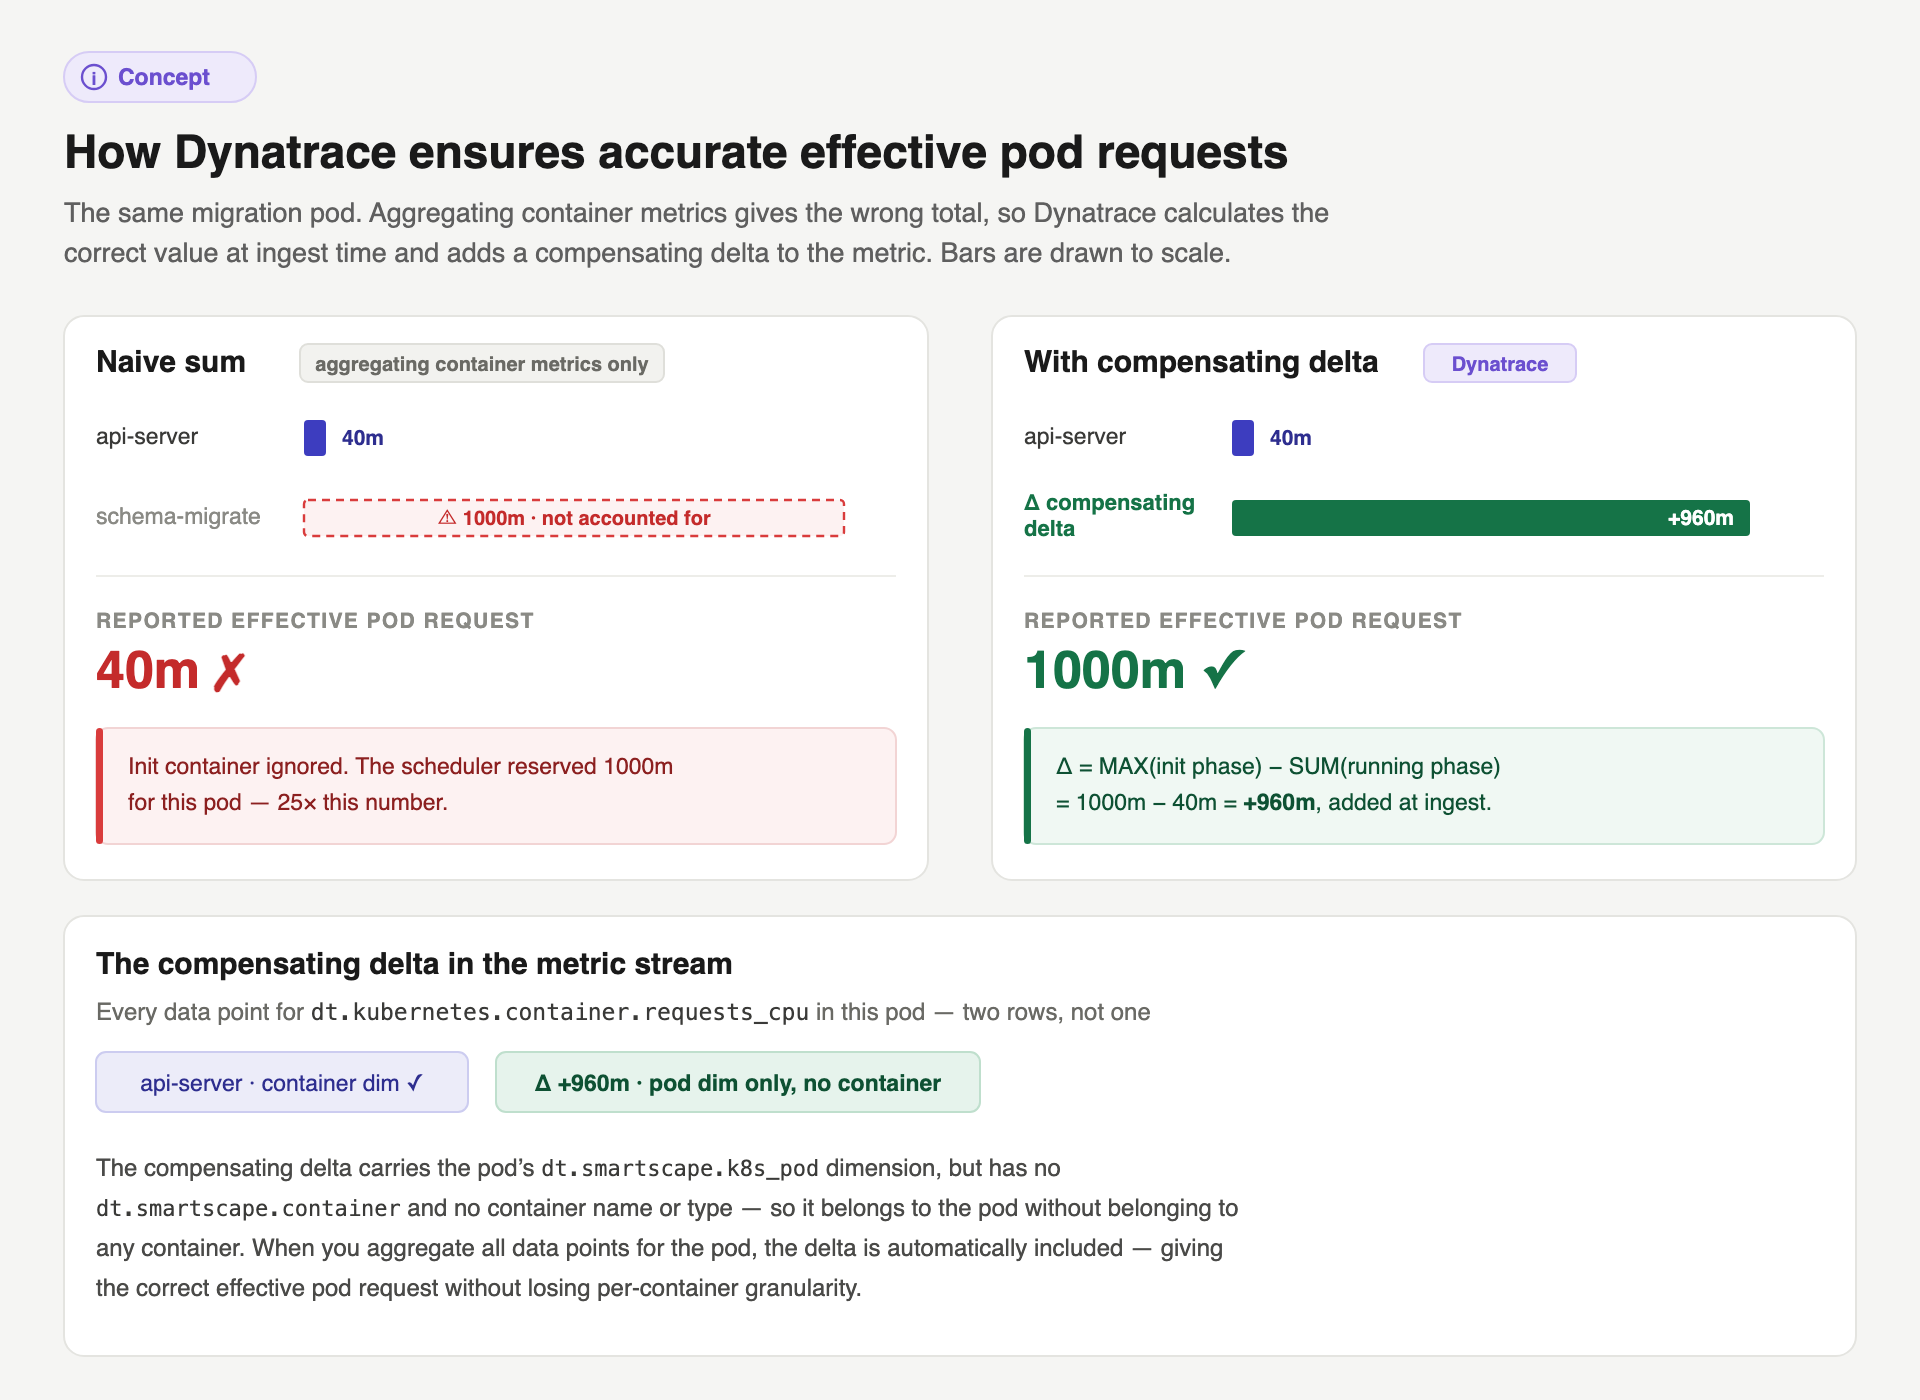Click the green +960m compensating delta bar
The height and width of the screenshot is (1400, 1920).
(x=1491, y=518)
